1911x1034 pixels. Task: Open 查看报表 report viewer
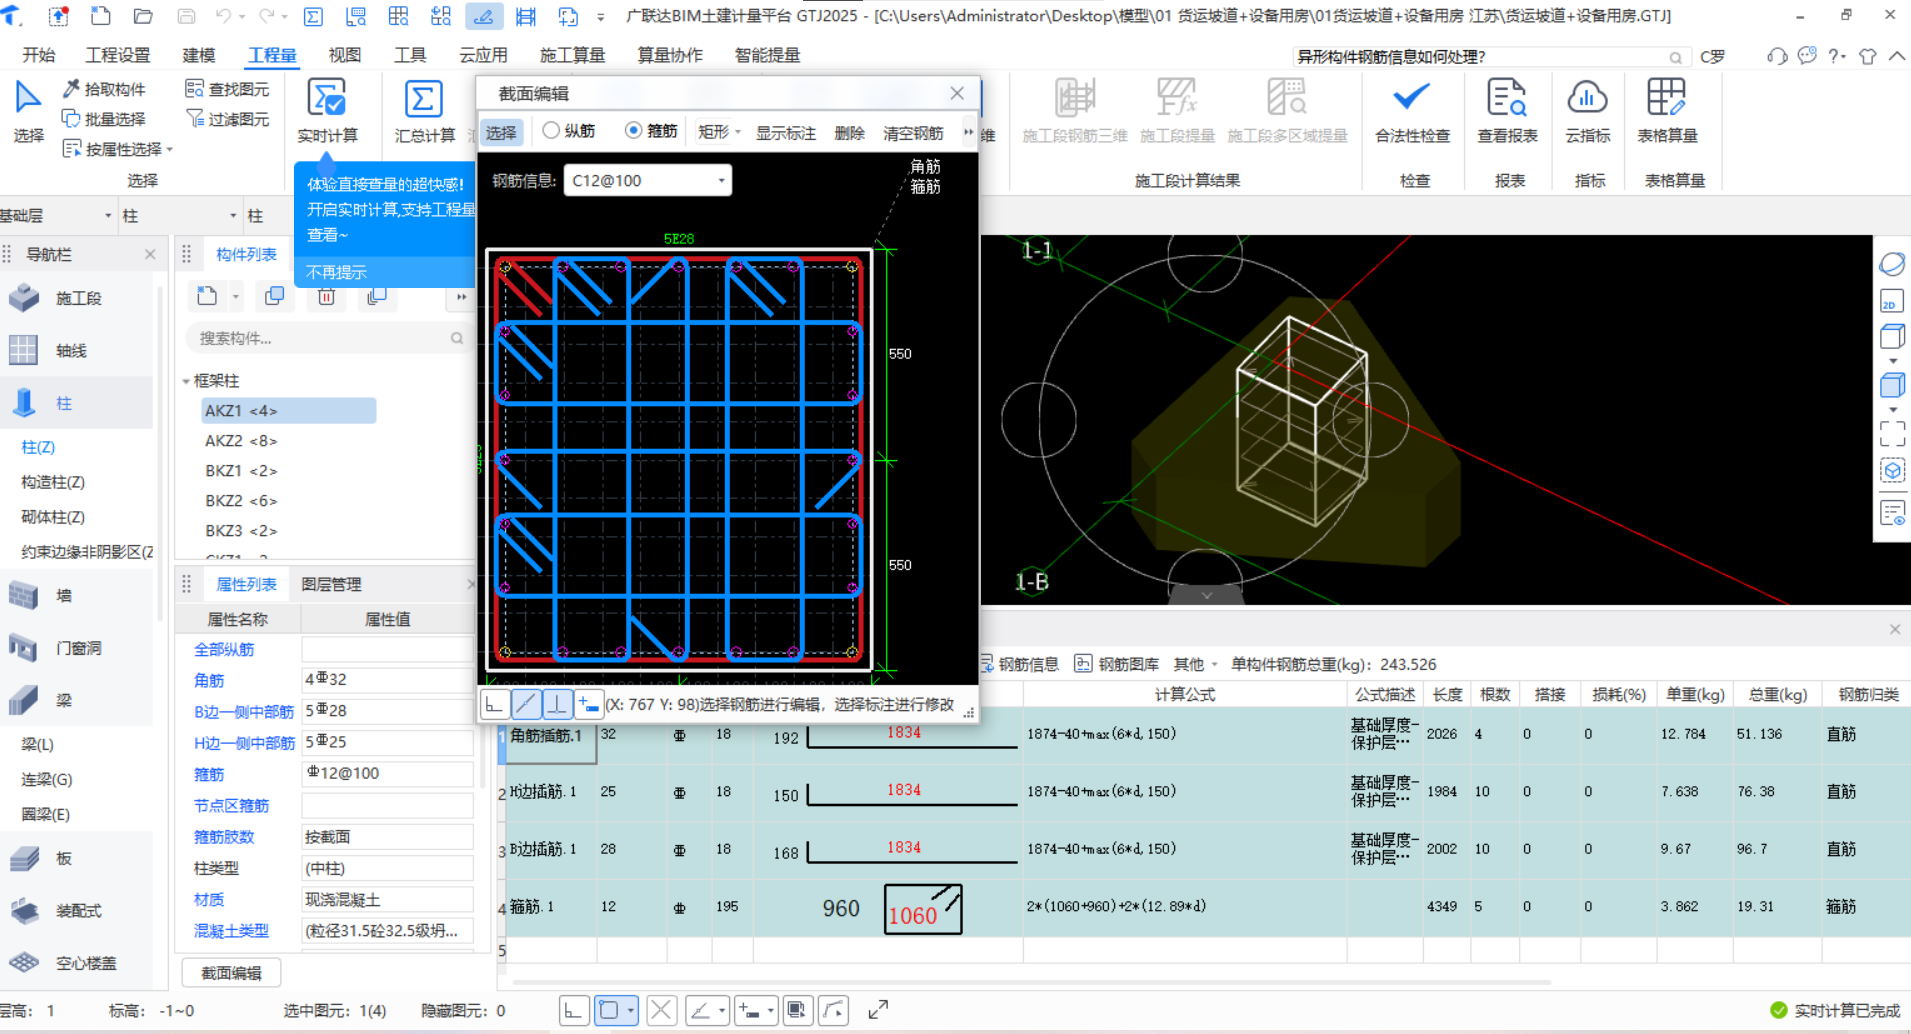click(1507, 111)
